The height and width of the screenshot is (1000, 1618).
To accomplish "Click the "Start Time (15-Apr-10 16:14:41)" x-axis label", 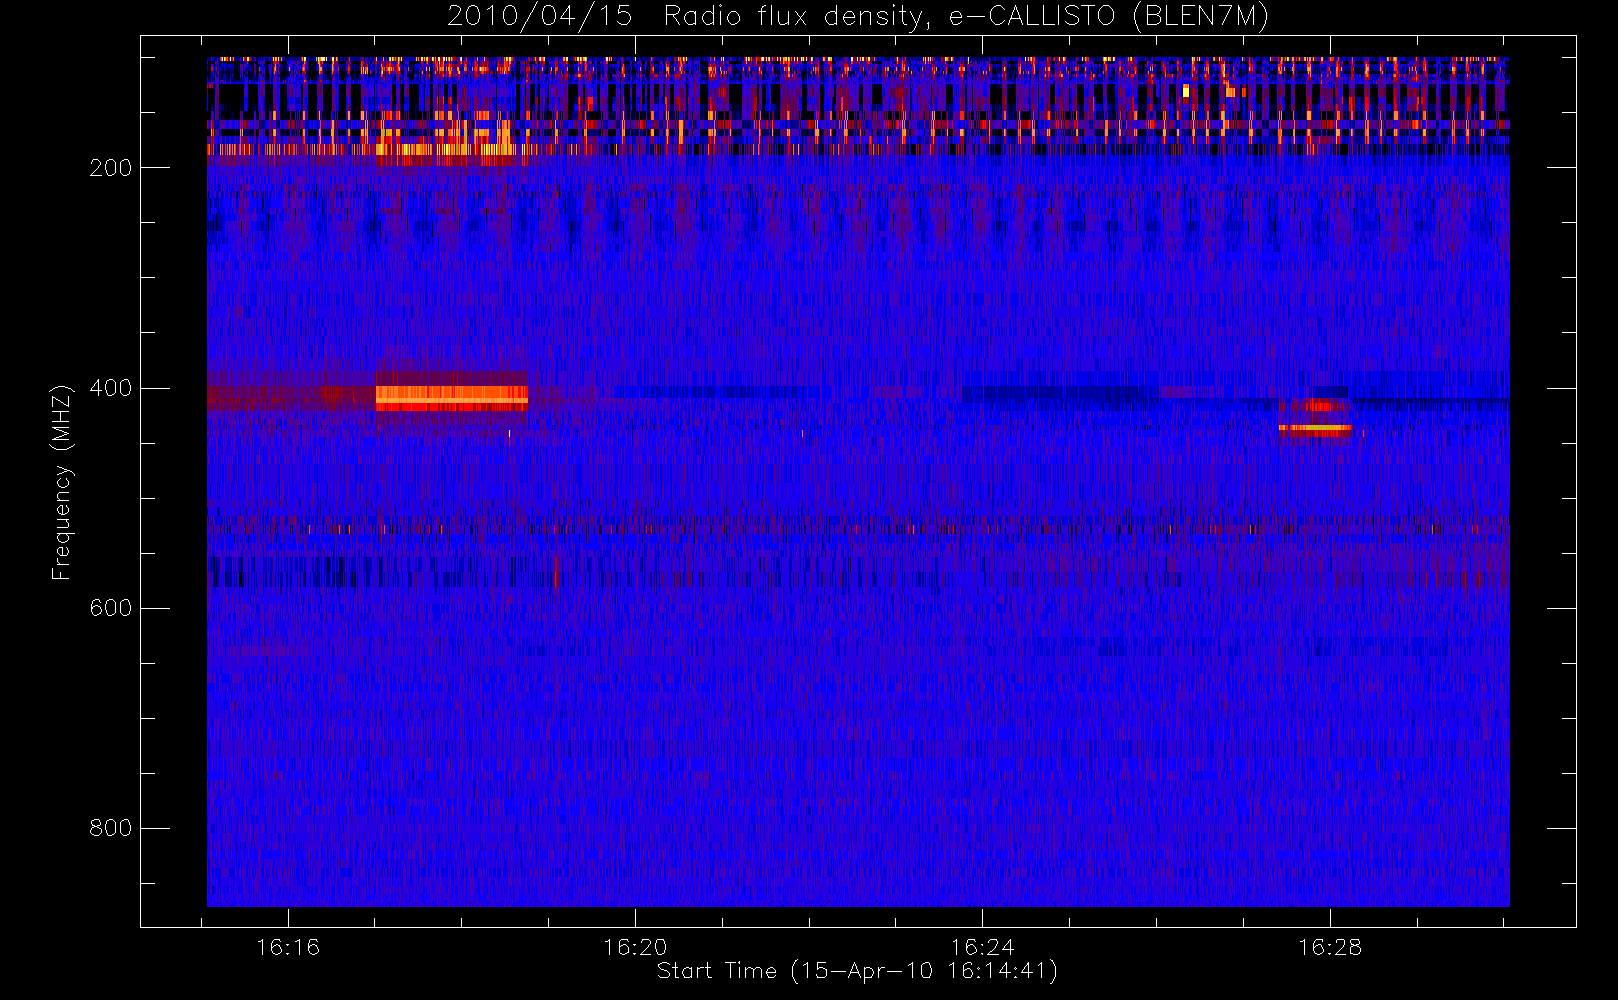I will pos(858,970).
